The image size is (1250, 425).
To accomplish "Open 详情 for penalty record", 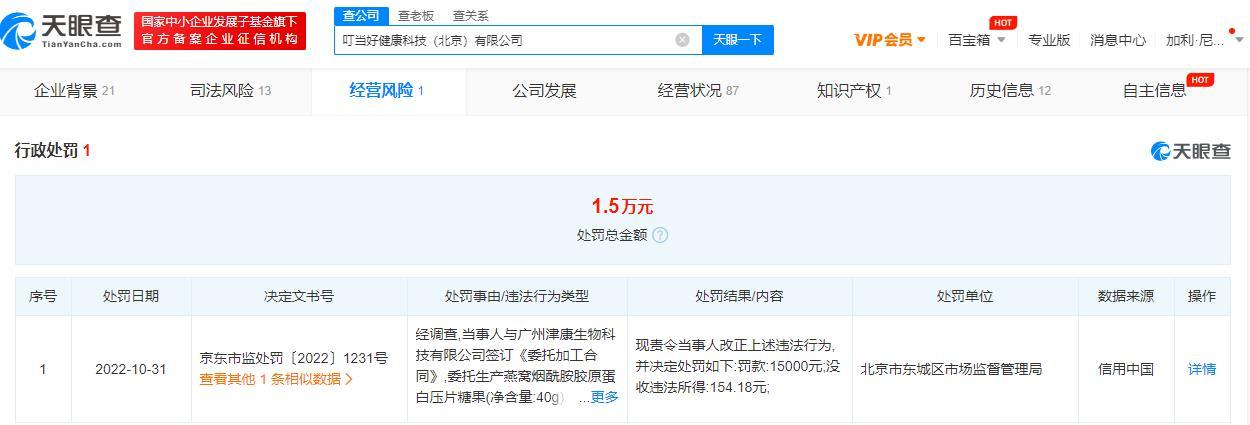I will (1202, 369).
